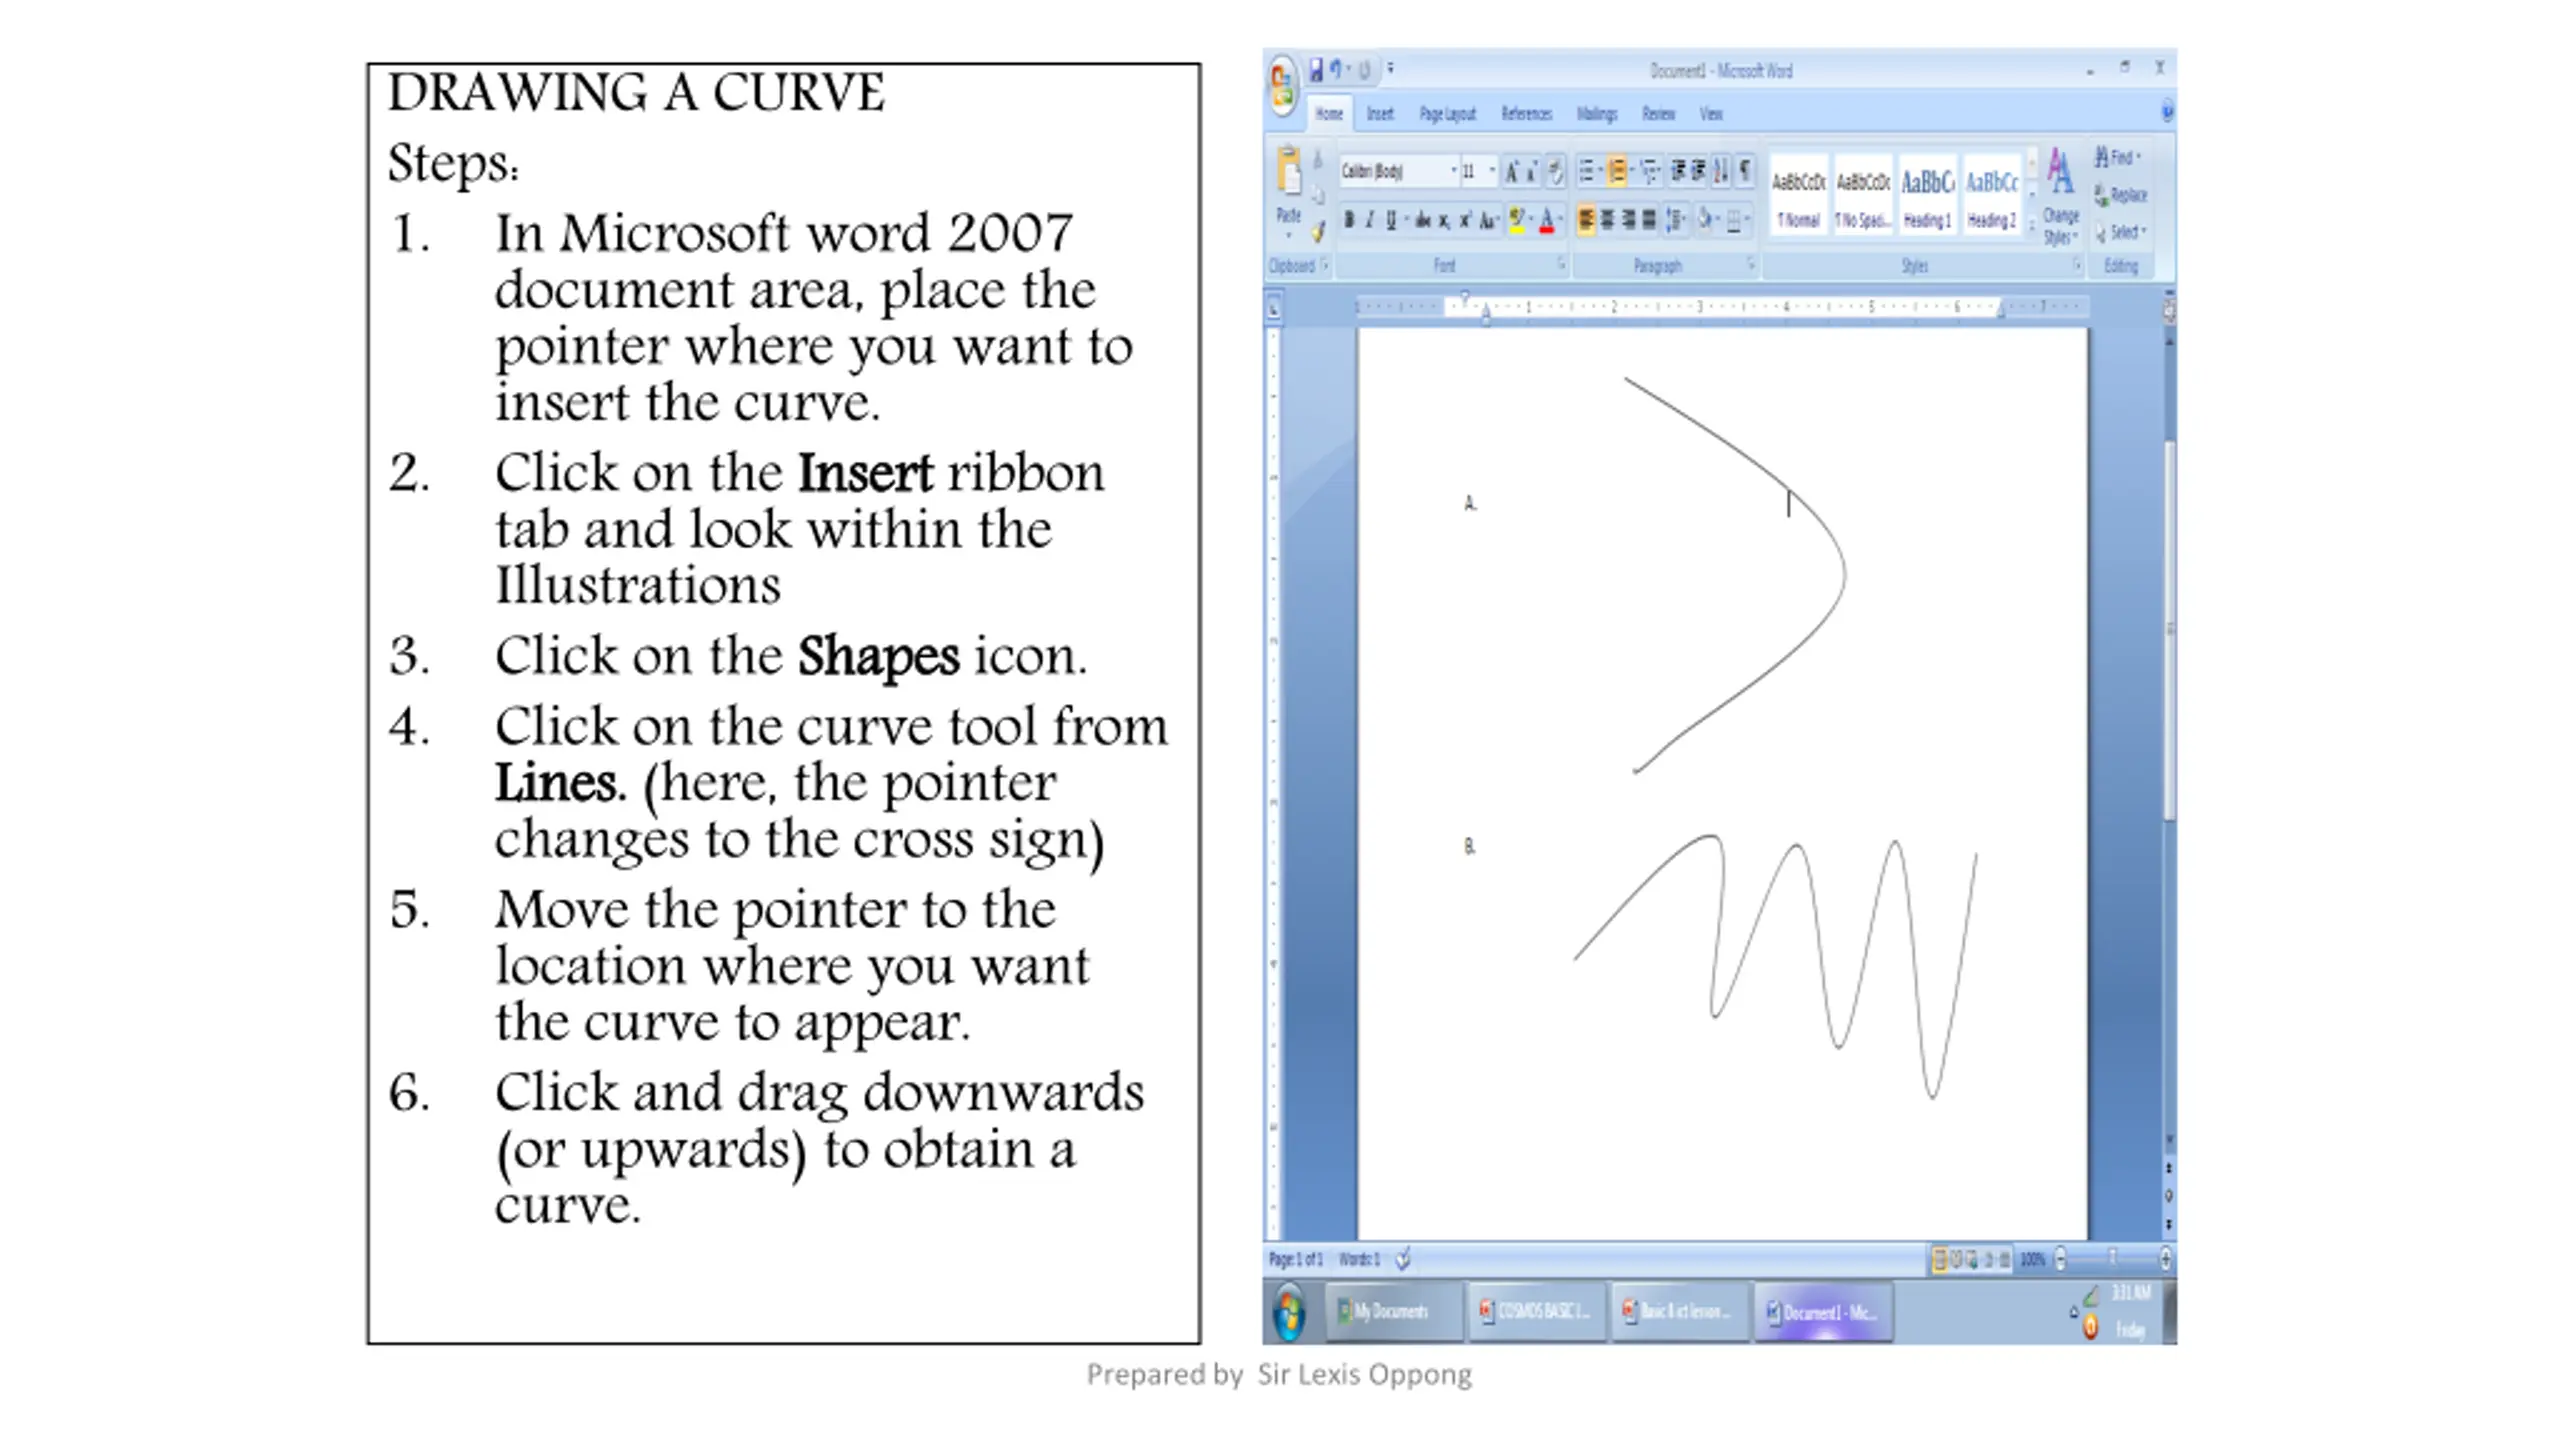Image resolution: width=2560 pixels, height=1440 pixels.
Task: Open the Mailings tab
Action: pyautogui.click(x=1597, y=113)
